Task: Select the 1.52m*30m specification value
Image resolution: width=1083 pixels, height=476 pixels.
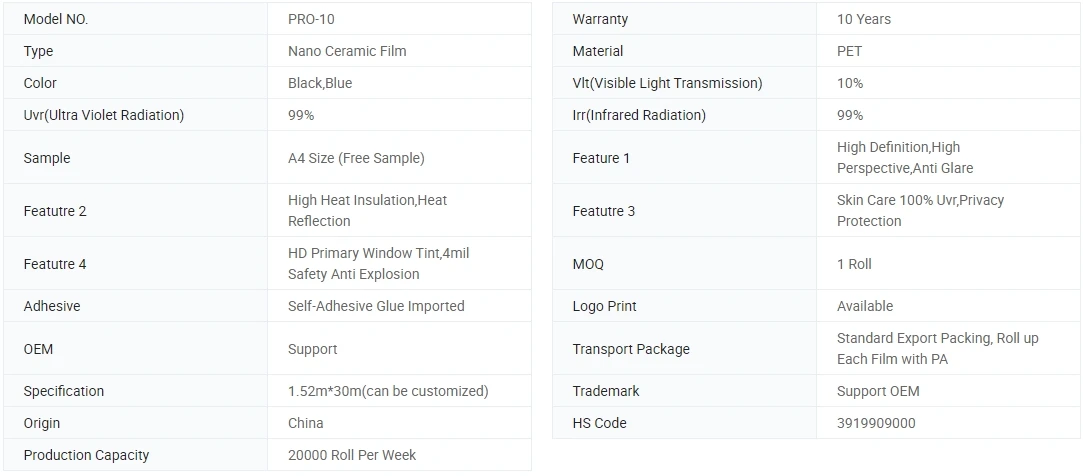Action: 388,391
